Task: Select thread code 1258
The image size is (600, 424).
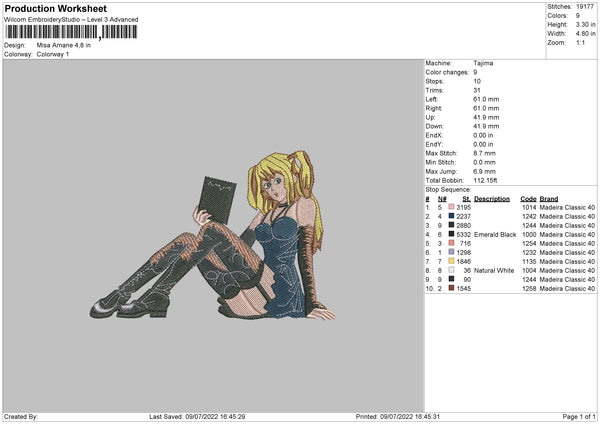Action: coord(529,288)
